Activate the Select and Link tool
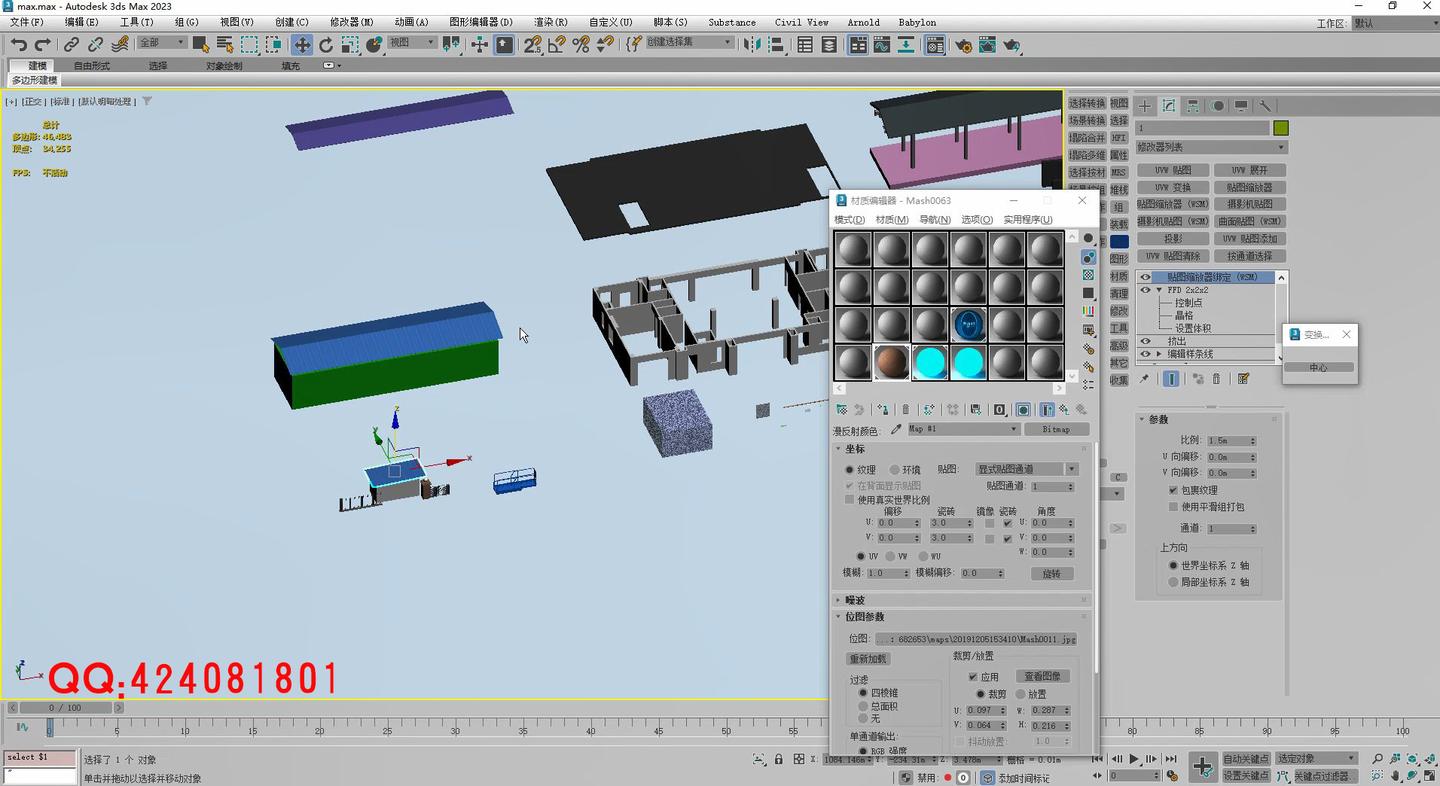 pos(72,44)
